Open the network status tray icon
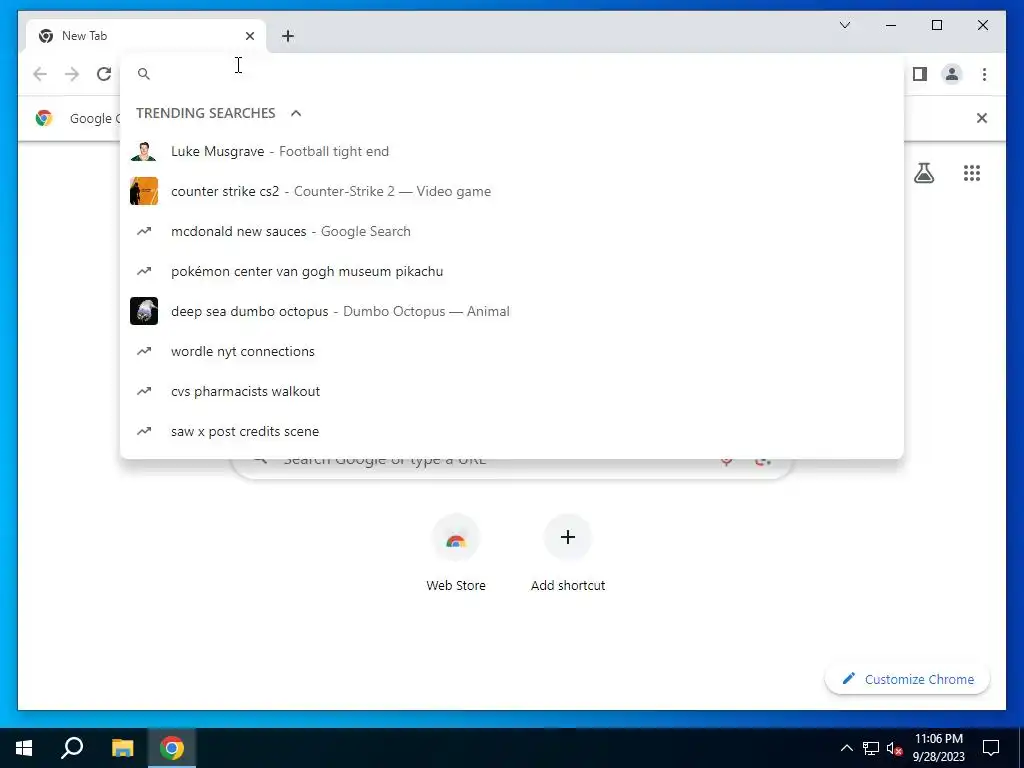Screen dimensions: 1024x768 click(x=871, y=748)
